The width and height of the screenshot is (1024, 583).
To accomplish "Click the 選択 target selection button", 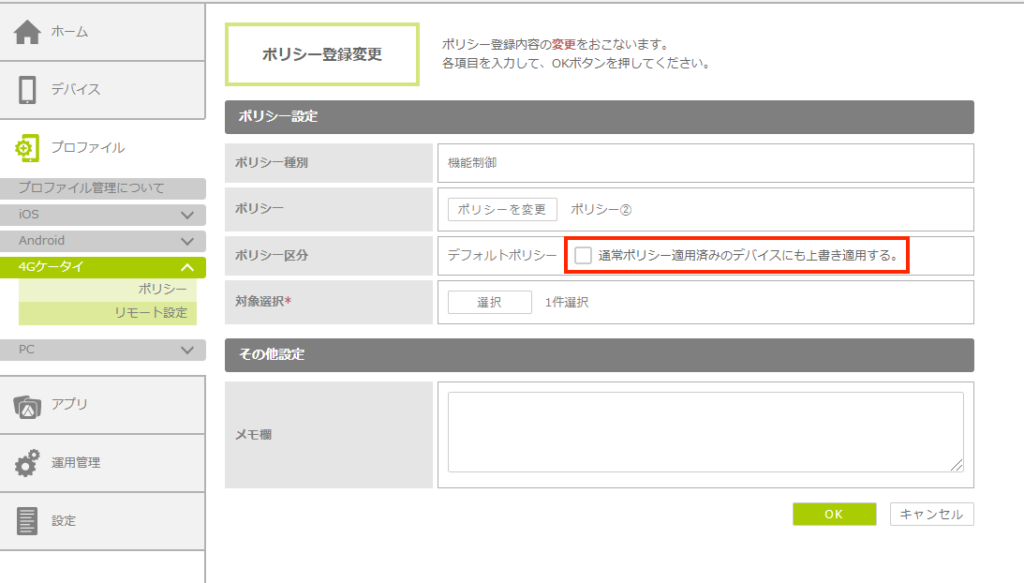I will (x=489, y=302).
